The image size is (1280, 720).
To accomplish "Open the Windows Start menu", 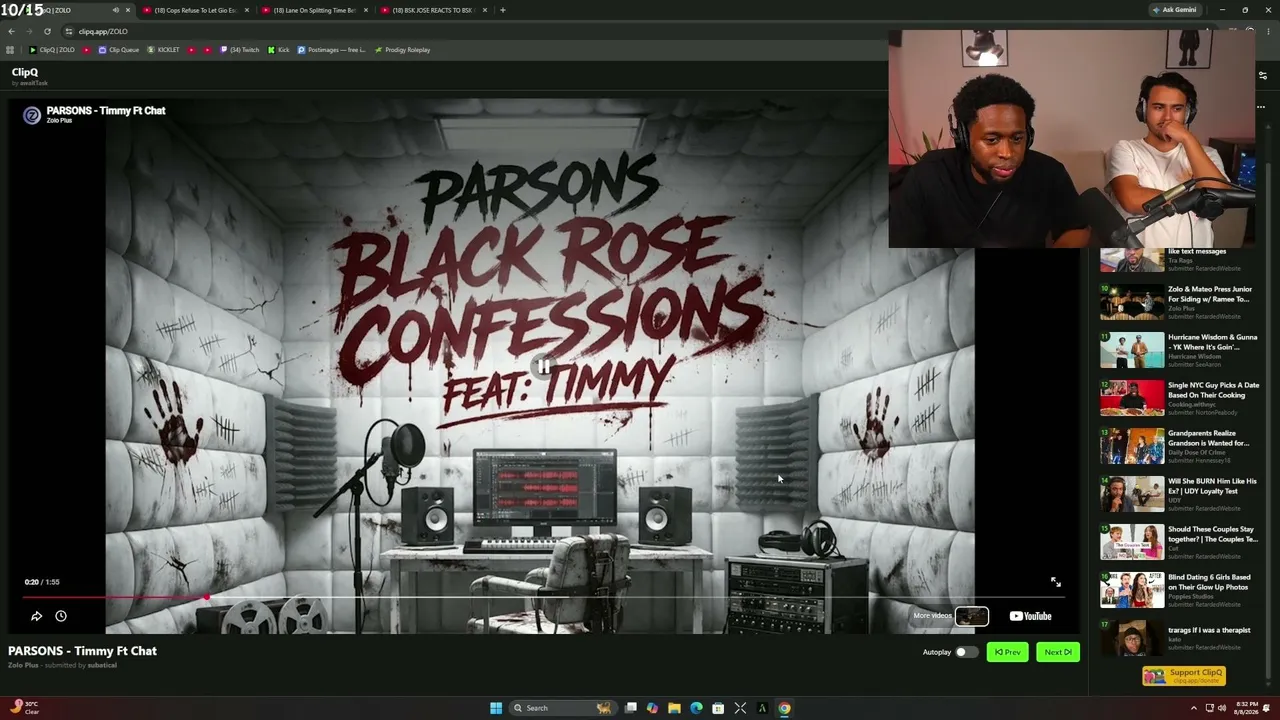I will 495,708.
